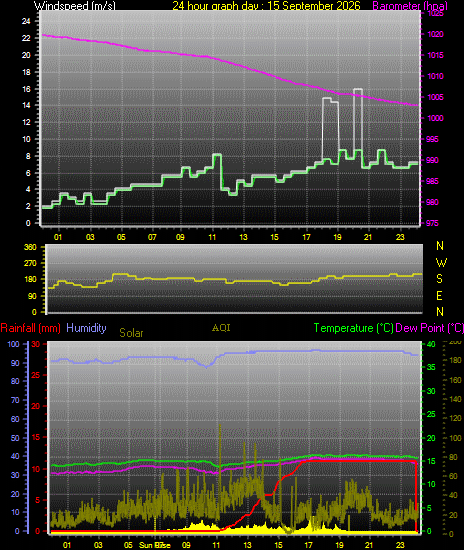Click the W compass letter
Viewport: 464px width, 550px height.
(441, 262)
